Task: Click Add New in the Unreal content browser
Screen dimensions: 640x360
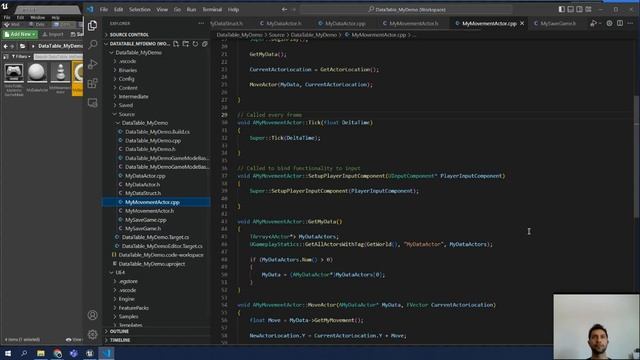Action: 20,35
